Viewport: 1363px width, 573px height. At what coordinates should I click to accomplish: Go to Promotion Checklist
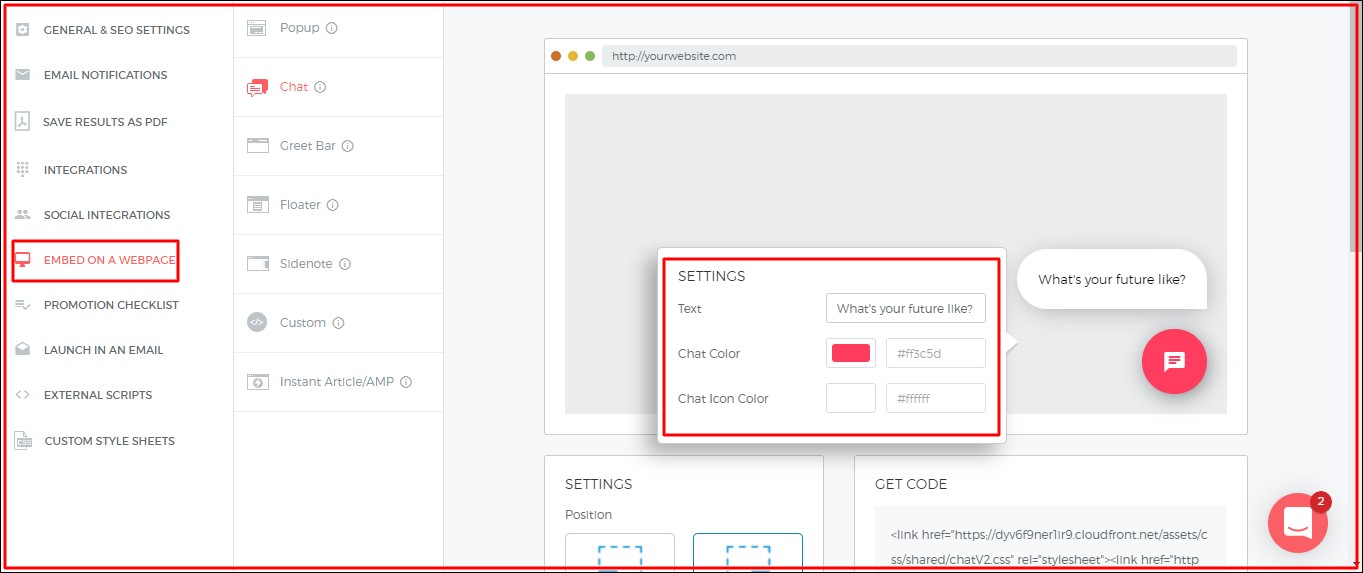pos(111,305)
